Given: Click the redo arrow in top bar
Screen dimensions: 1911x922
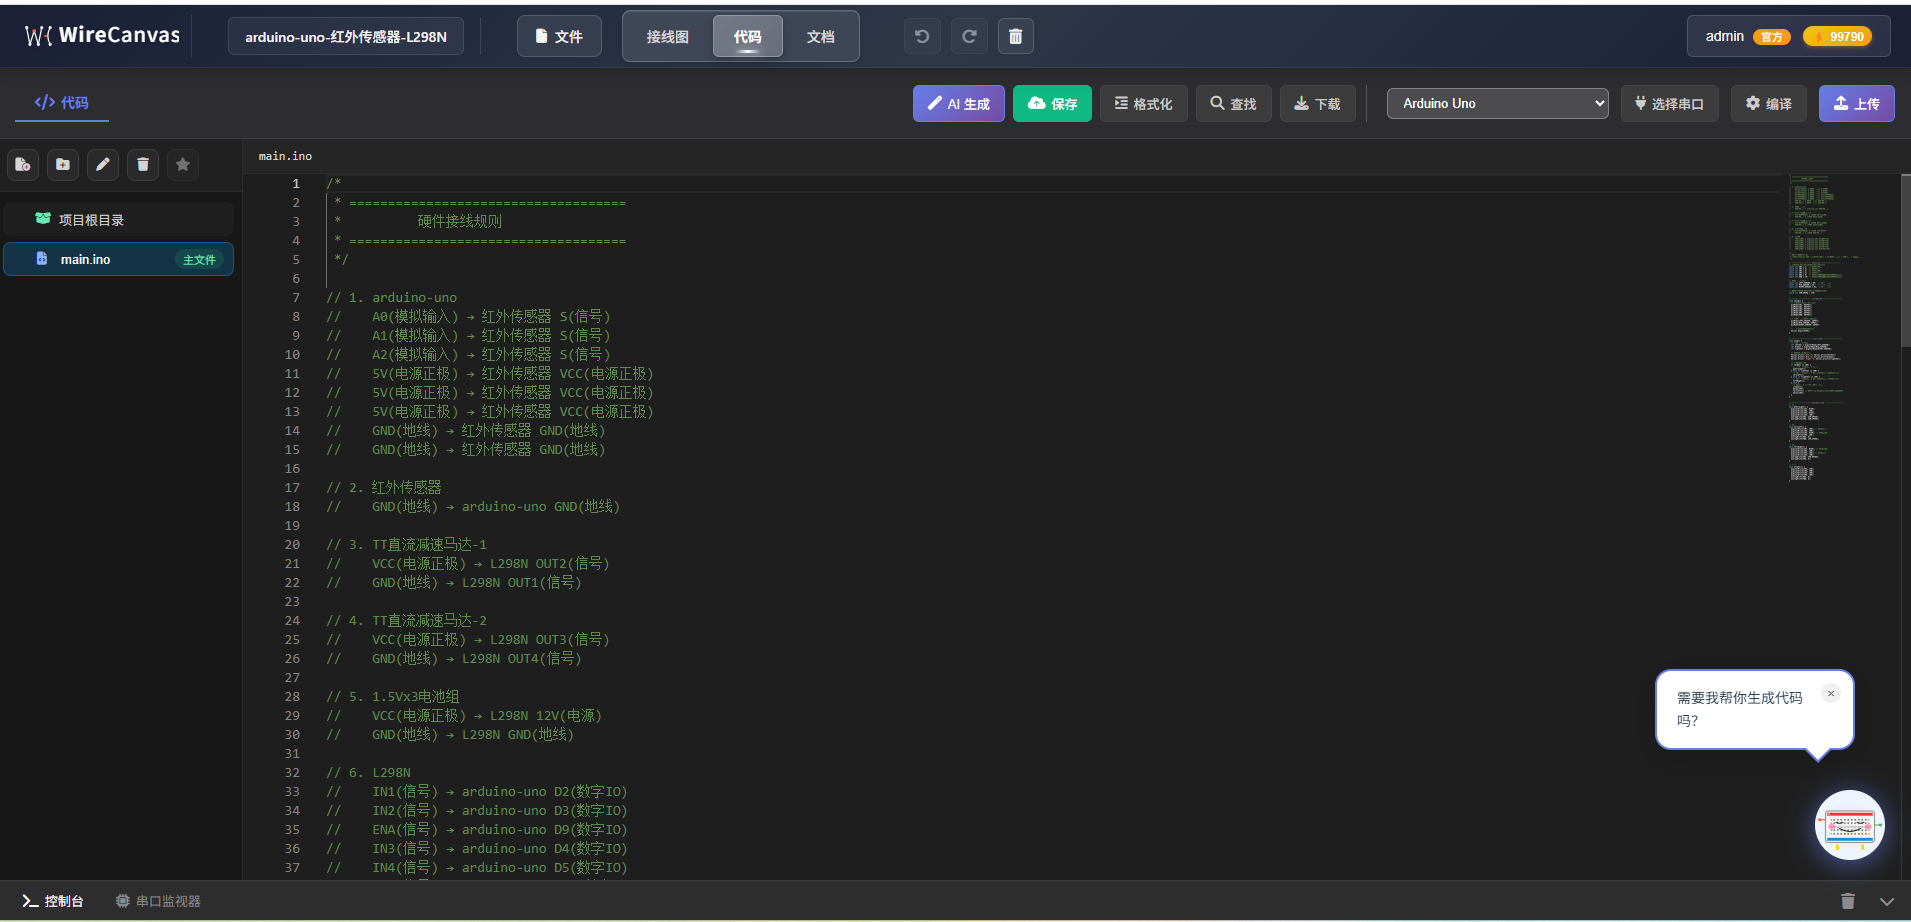Looking at the screenshot, I should (969, 37).
